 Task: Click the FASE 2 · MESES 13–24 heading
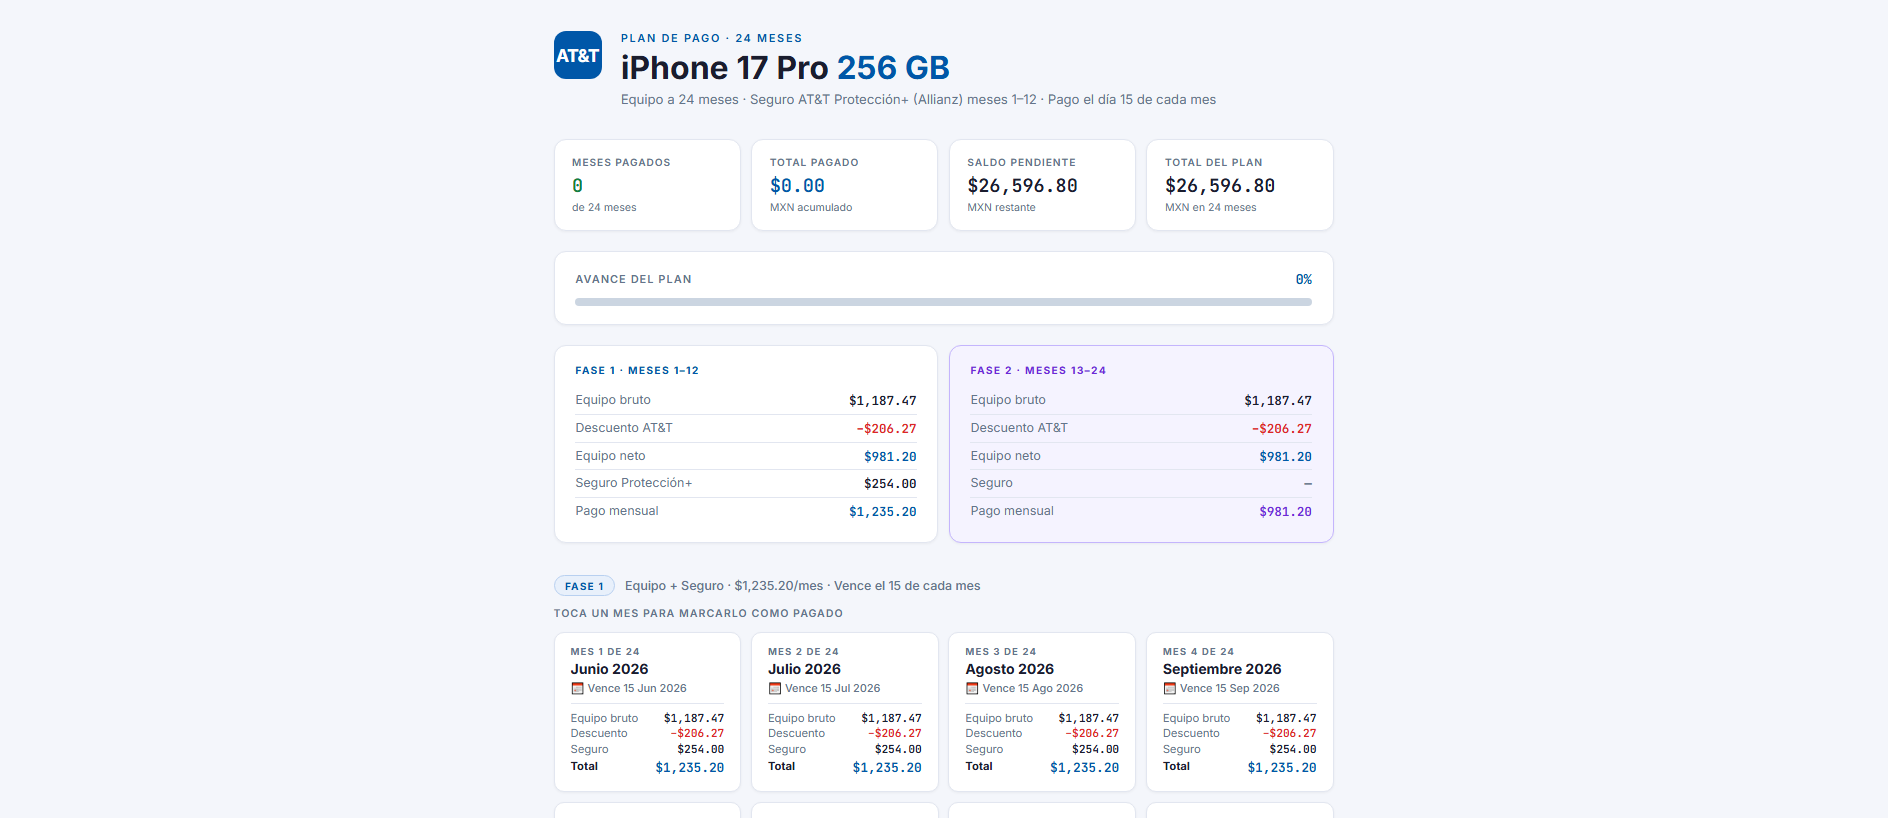pos(1038,370)
